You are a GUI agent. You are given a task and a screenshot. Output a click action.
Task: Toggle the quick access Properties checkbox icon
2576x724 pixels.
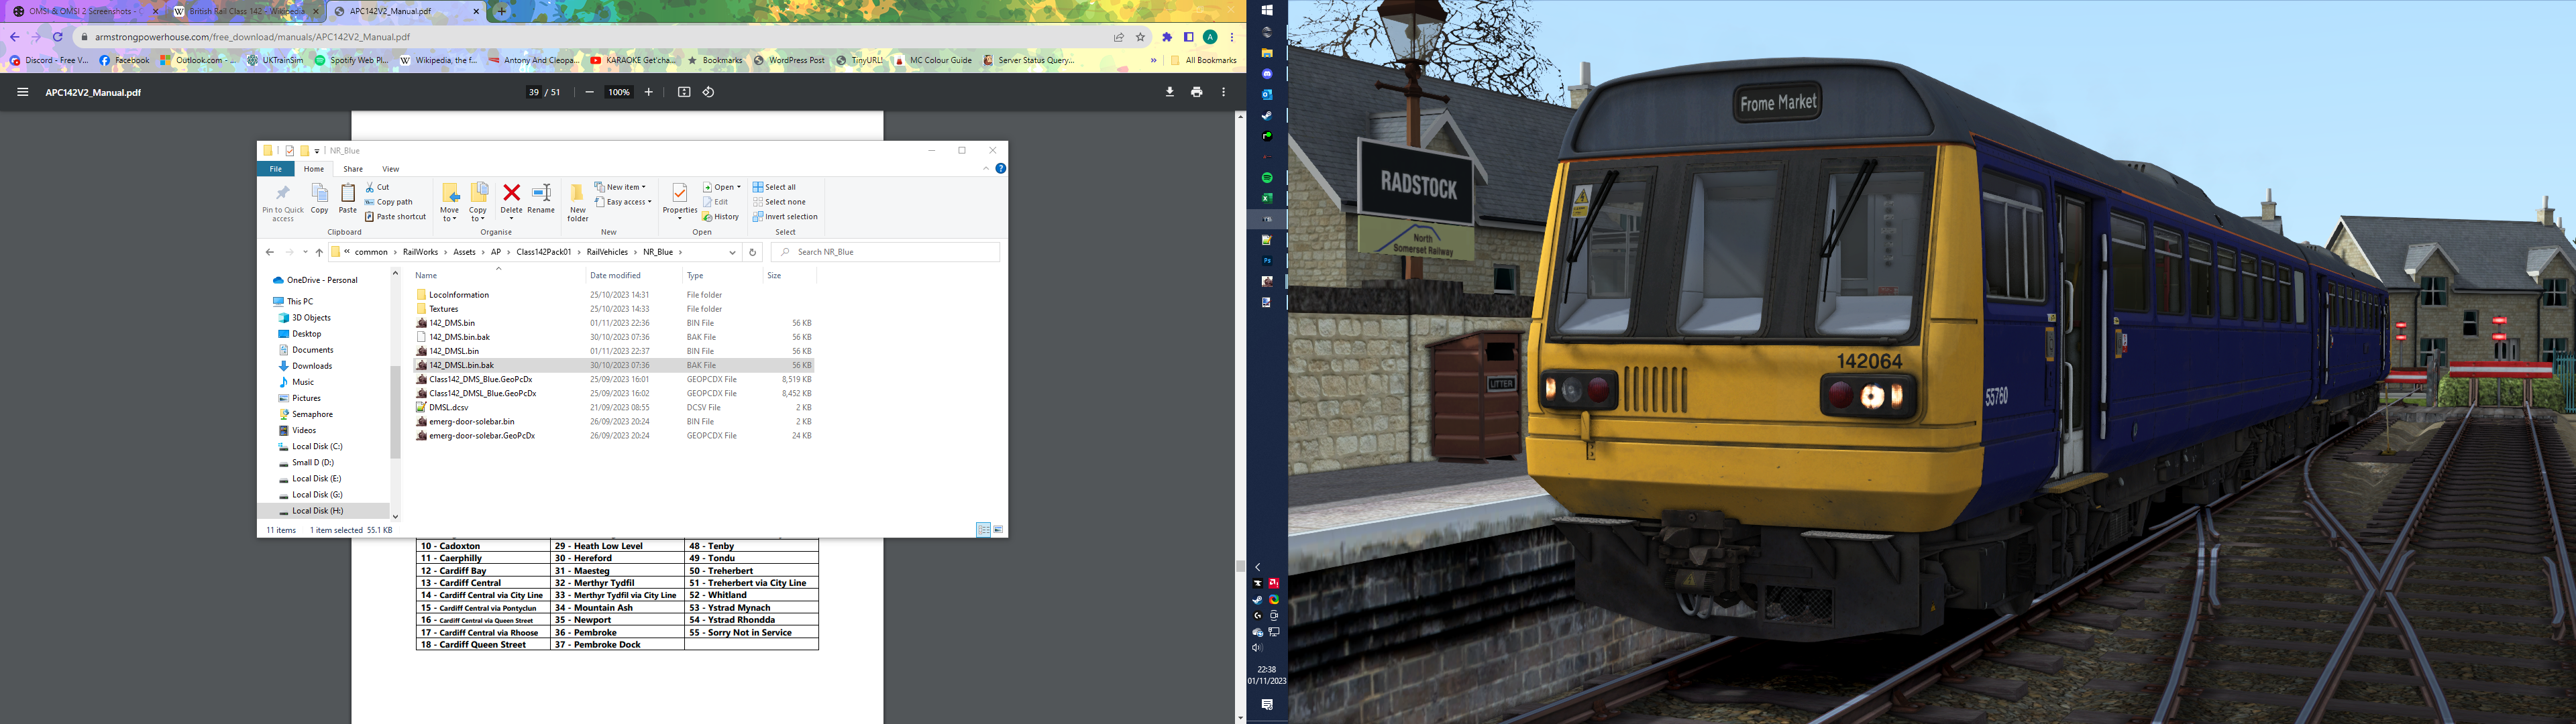(290, 151)
